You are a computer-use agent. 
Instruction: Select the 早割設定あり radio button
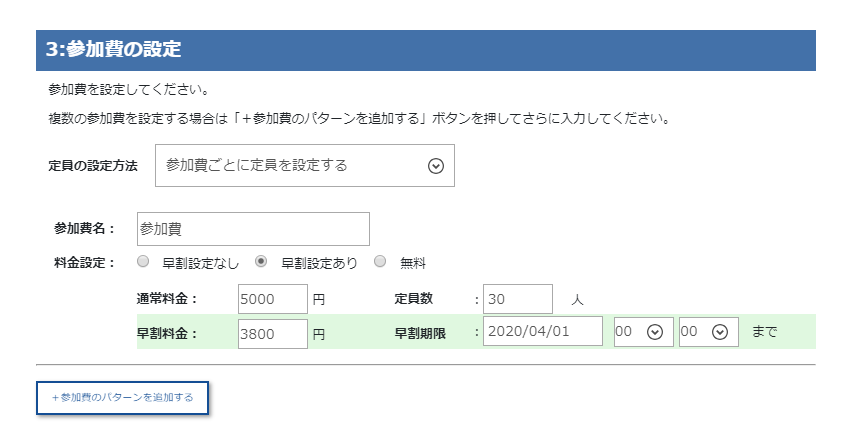point(261,262)
